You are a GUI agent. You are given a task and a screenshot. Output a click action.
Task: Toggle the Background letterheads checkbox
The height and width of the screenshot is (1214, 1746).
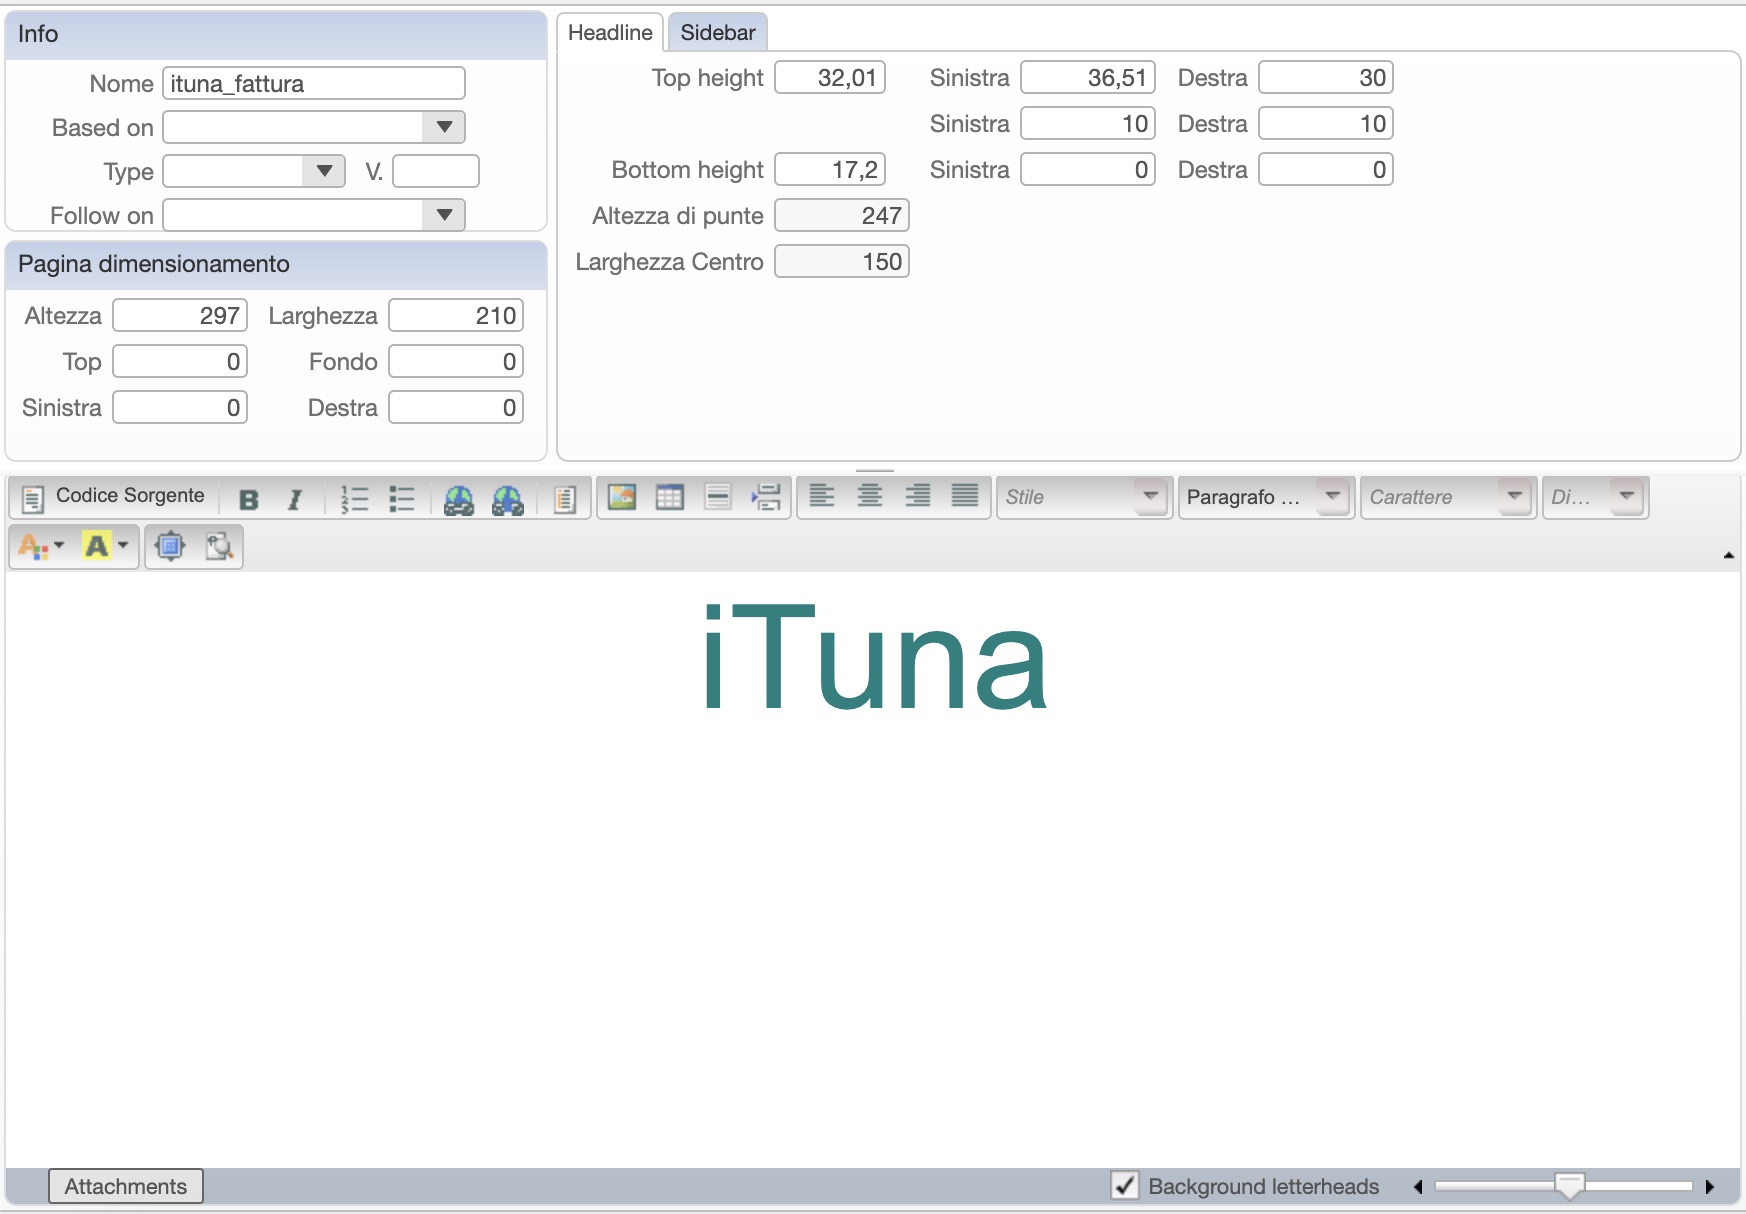click(1125, 1186)
